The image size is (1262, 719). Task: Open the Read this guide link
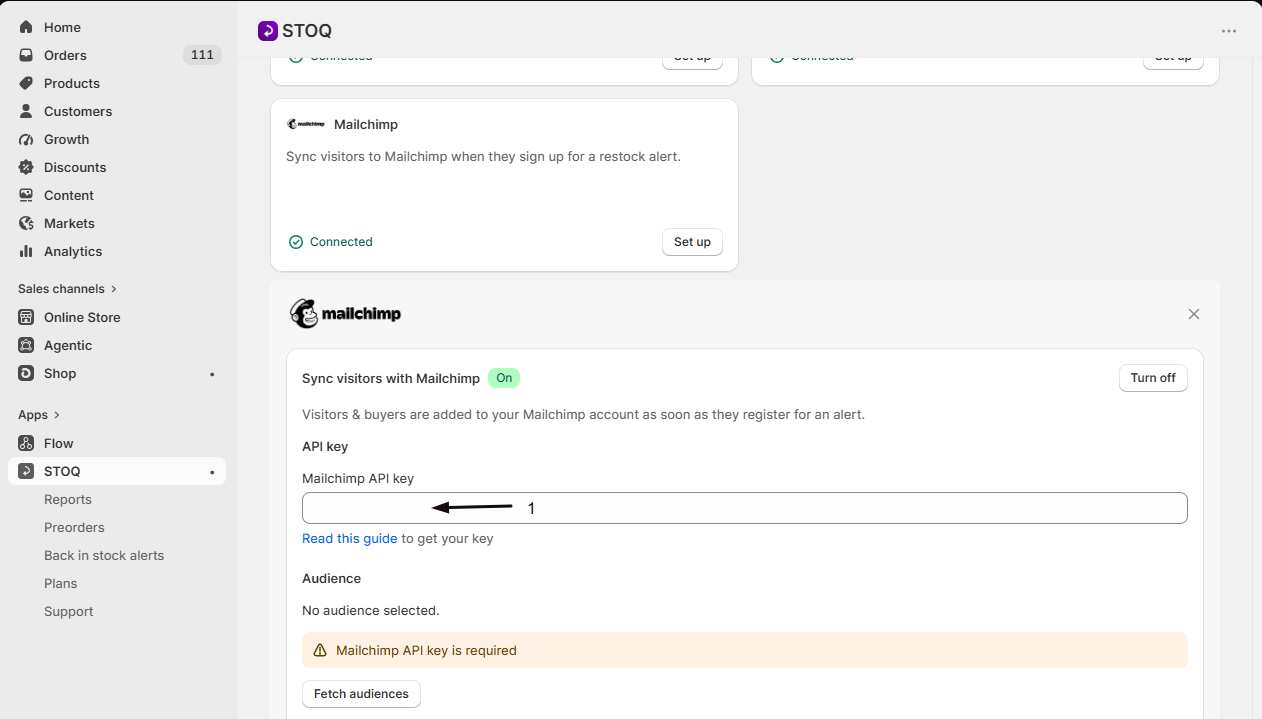350,538
